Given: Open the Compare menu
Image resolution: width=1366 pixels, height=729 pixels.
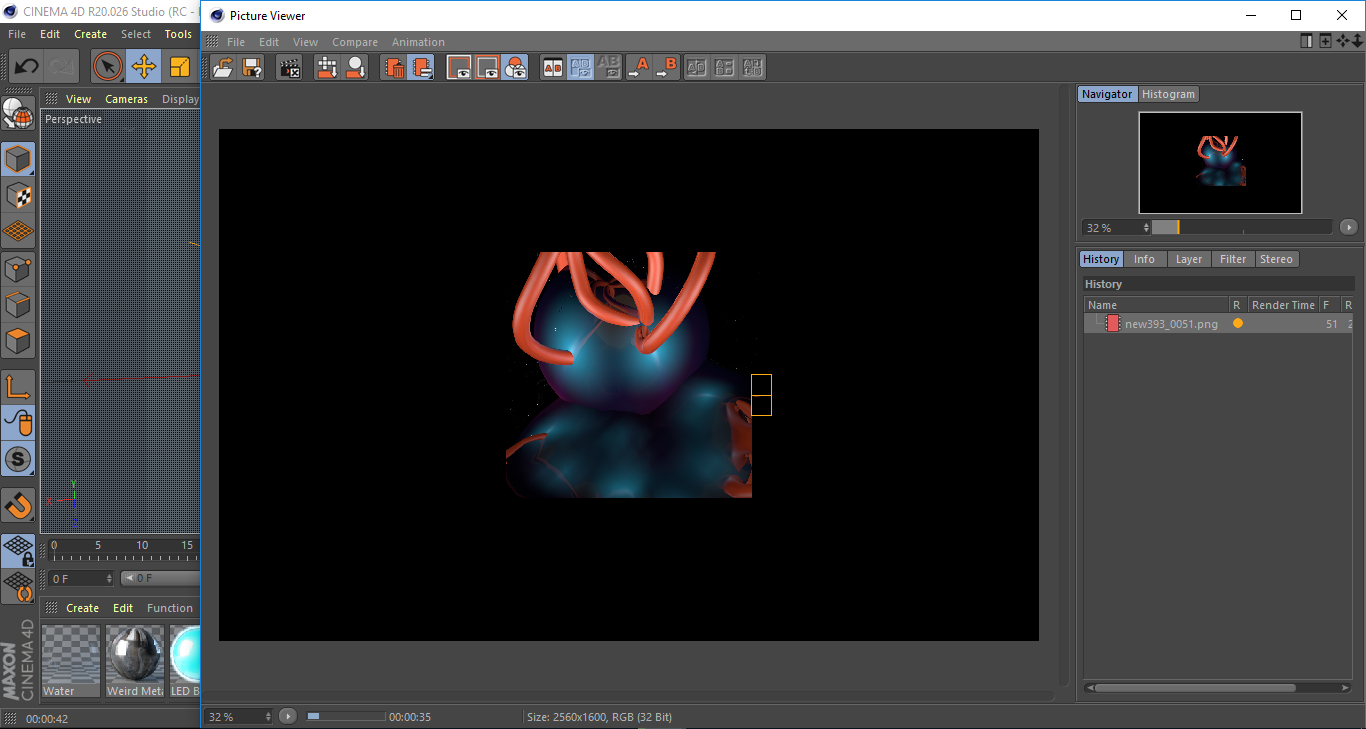Looking at the screenshot, I should 355,42.
